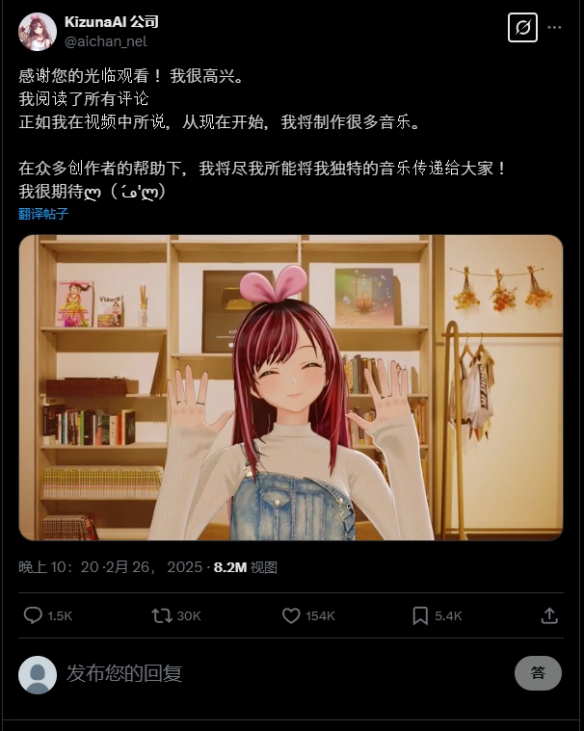Click the share upload icon

coord(550,616)
